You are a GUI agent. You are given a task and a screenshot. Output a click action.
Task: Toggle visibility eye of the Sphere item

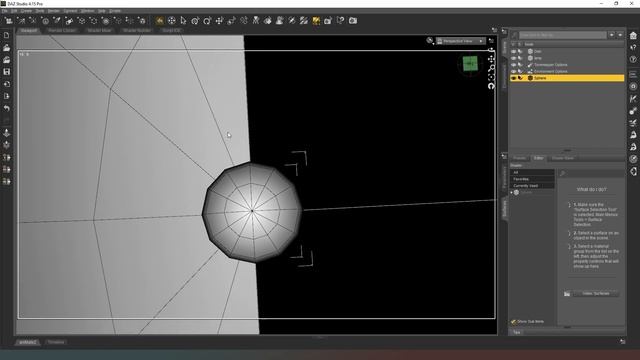(x=513, y=78)
